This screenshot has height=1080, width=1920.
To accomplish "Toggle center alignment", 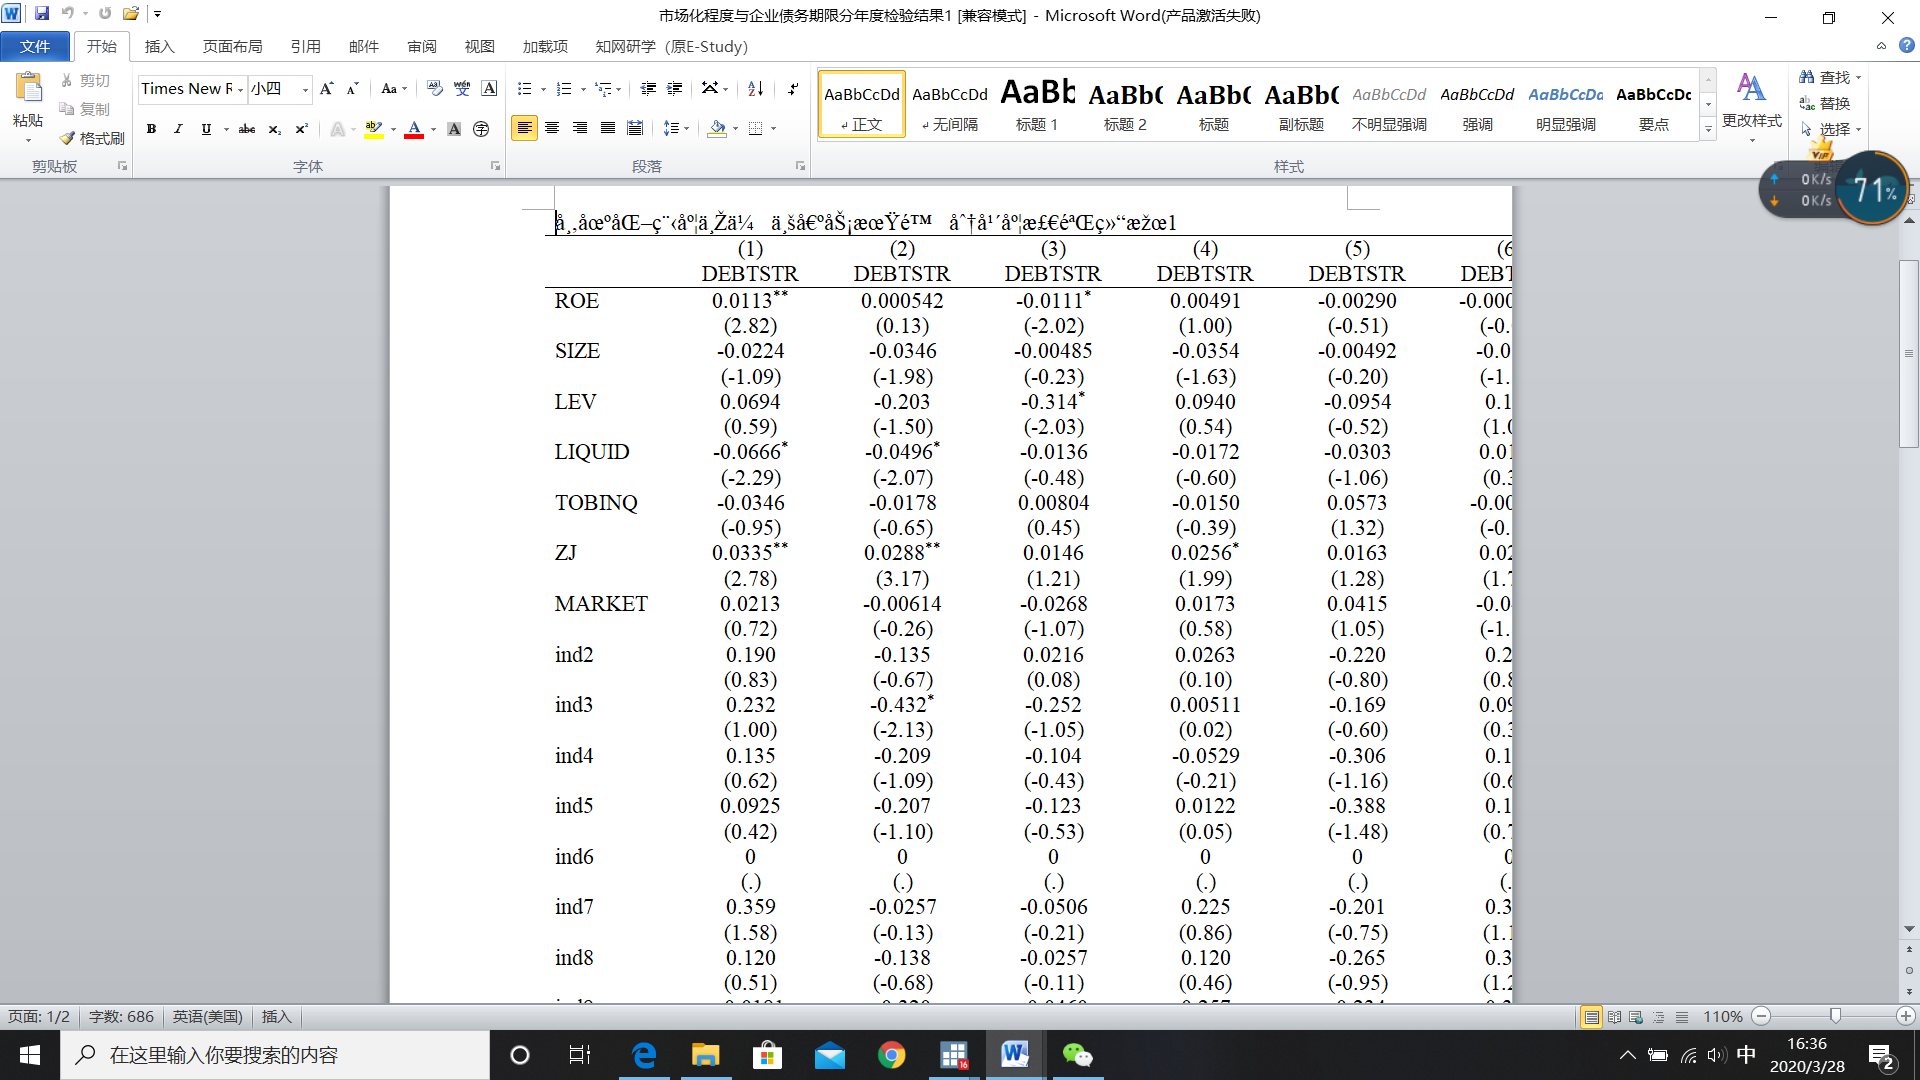I will (x=552, y=128).
